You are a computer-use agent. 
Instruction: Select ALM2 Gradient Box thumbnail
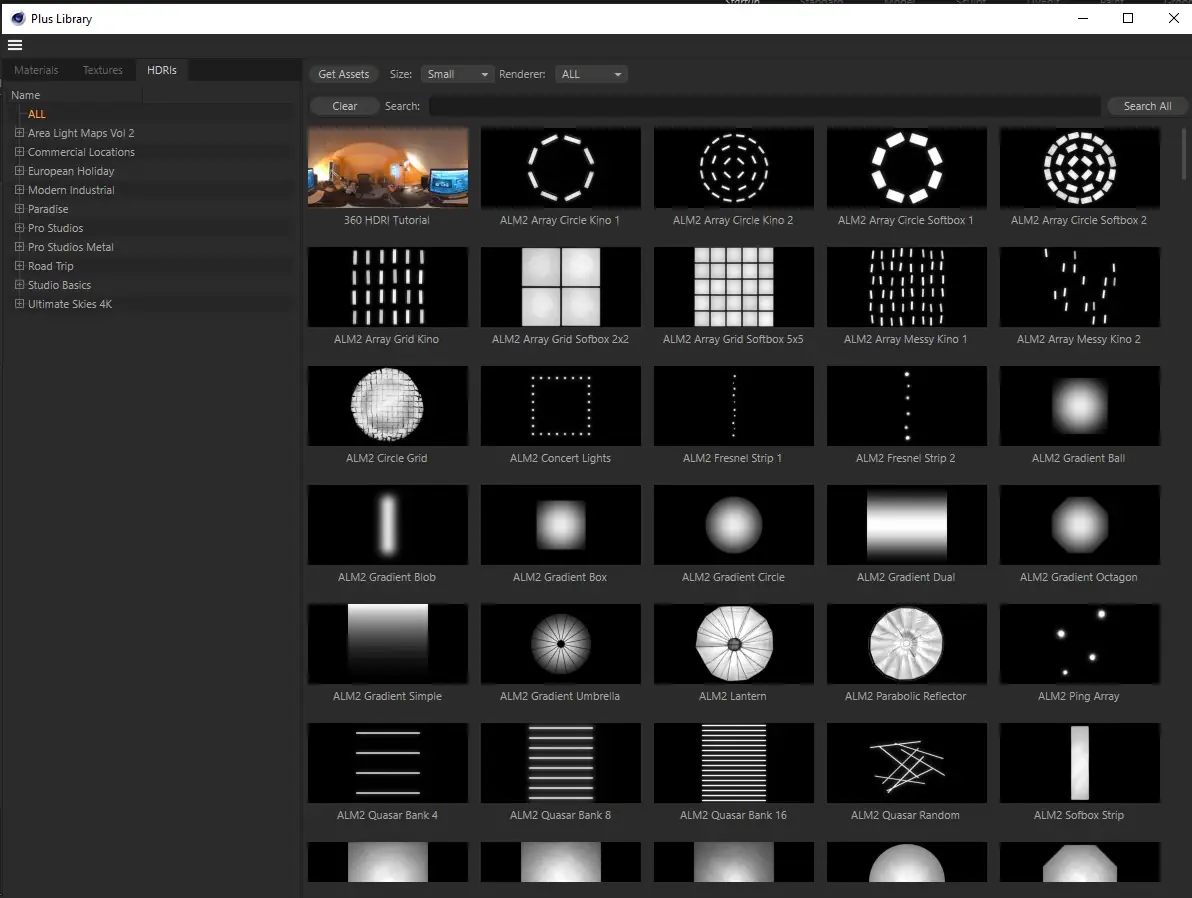coord(561,525)
